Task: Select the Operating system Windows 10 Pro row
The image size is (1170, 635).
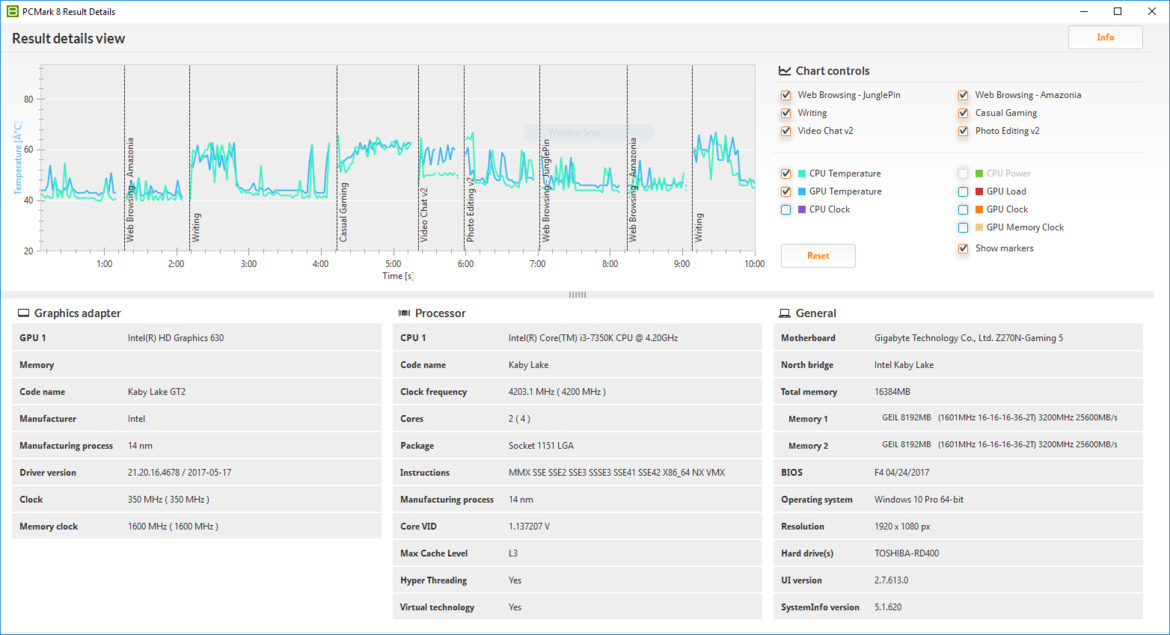Action: pyautogui.click(x=958, y=499)
